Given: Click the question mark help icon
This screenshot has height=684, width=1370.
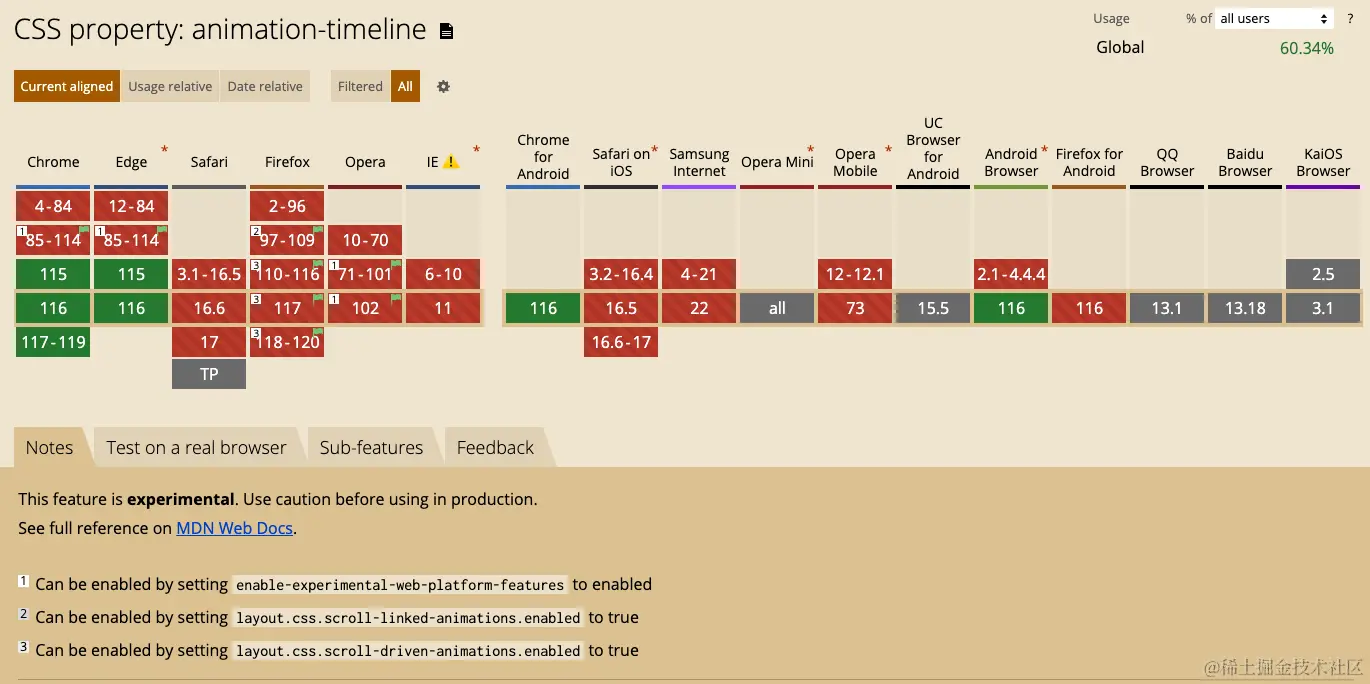Looking at the screenshot, I should point(1350,19).
